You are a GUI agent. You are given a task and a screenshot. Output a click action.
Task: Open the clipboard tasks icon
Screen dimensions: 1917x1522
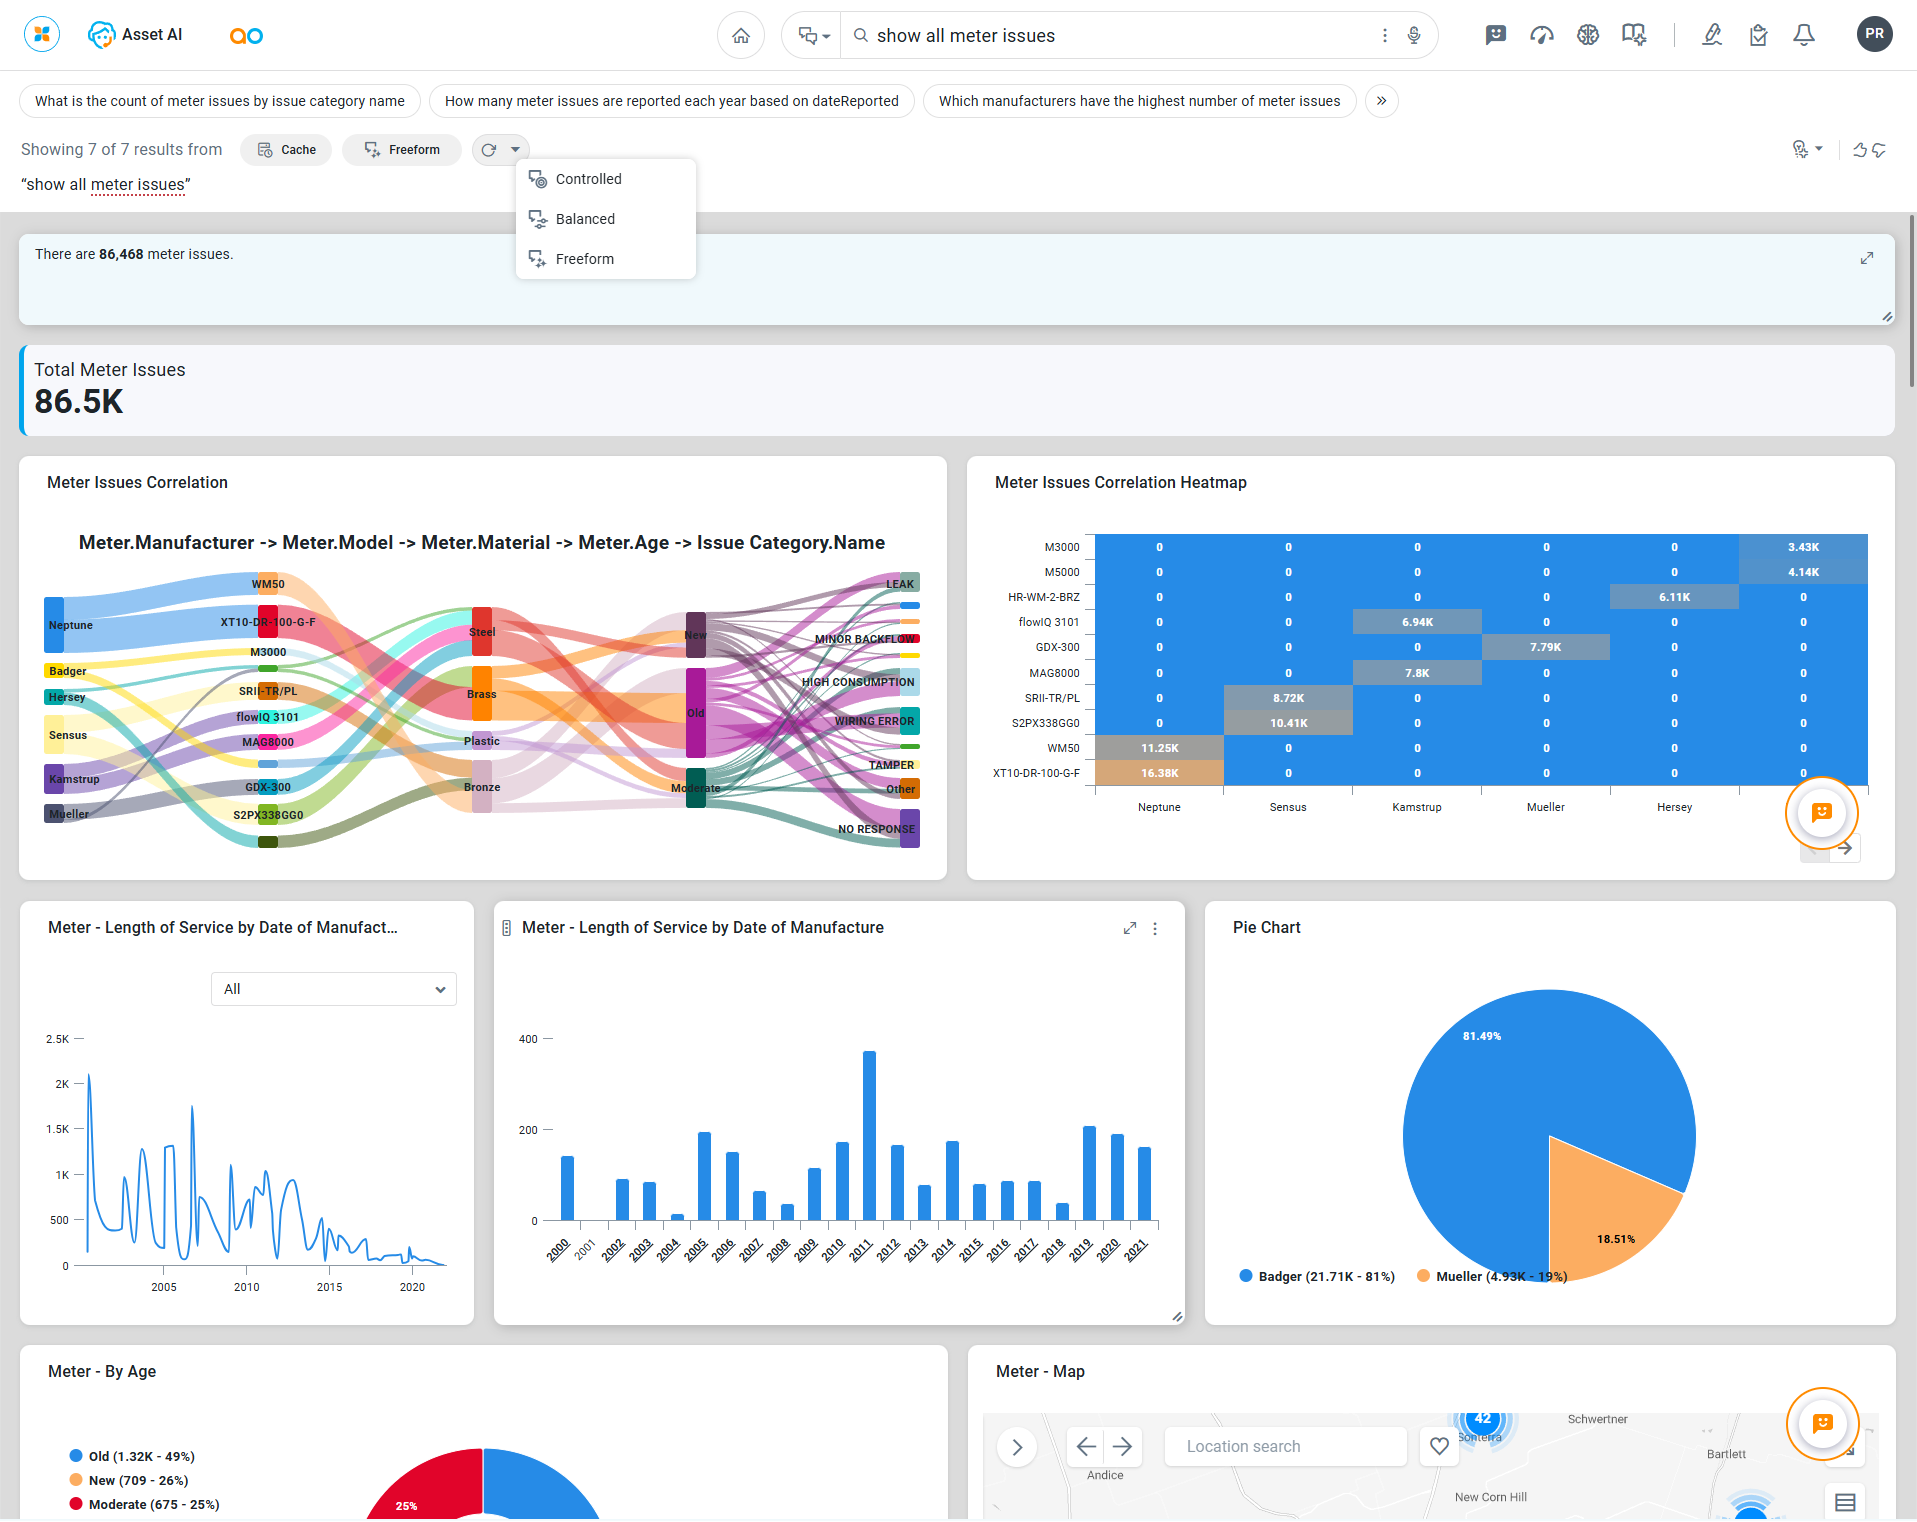pyautogui.click(x=1758, y=36)
